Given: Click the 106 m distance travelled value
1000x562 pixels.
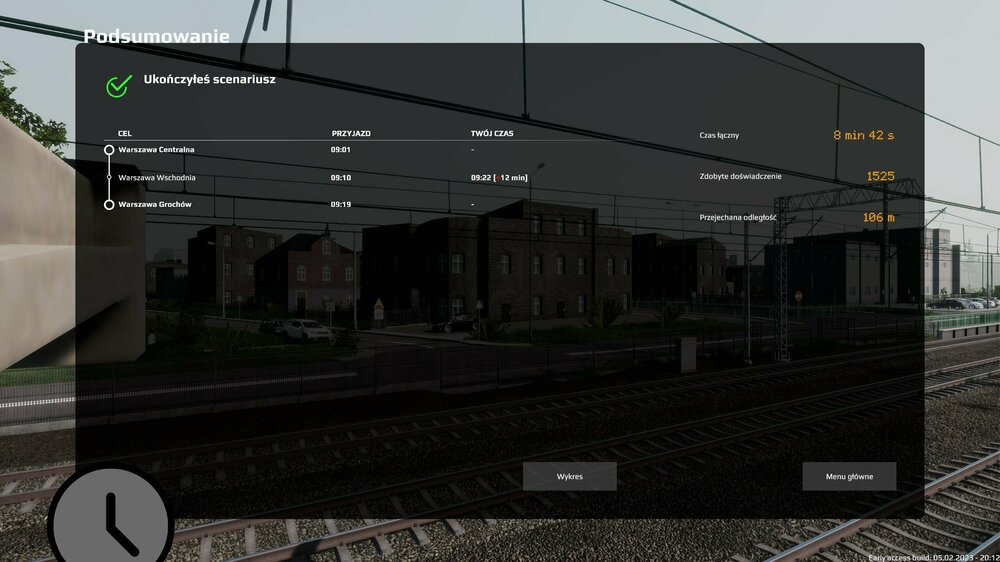Looking at the screenshot, I should (x=878, y=217).
